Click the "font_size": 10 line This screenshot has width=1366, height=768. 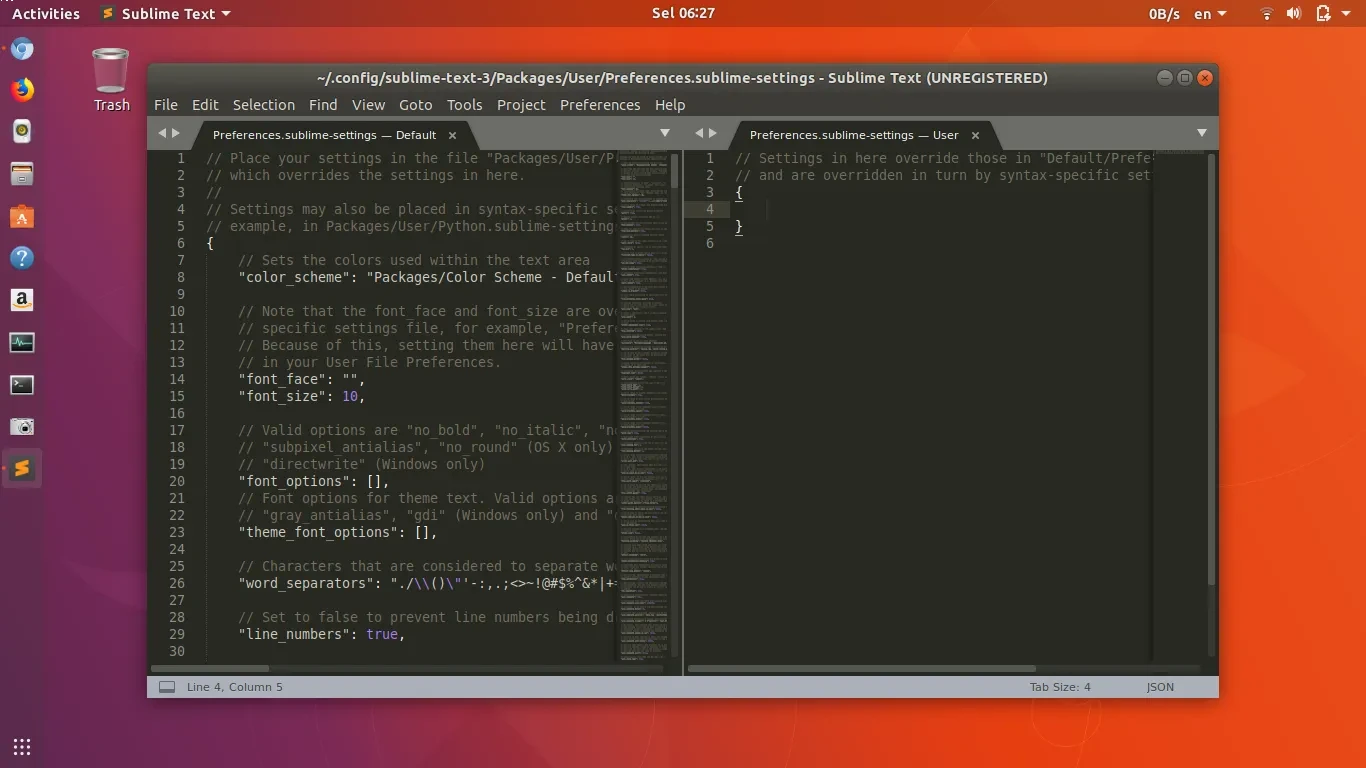(x=302, y=396)
